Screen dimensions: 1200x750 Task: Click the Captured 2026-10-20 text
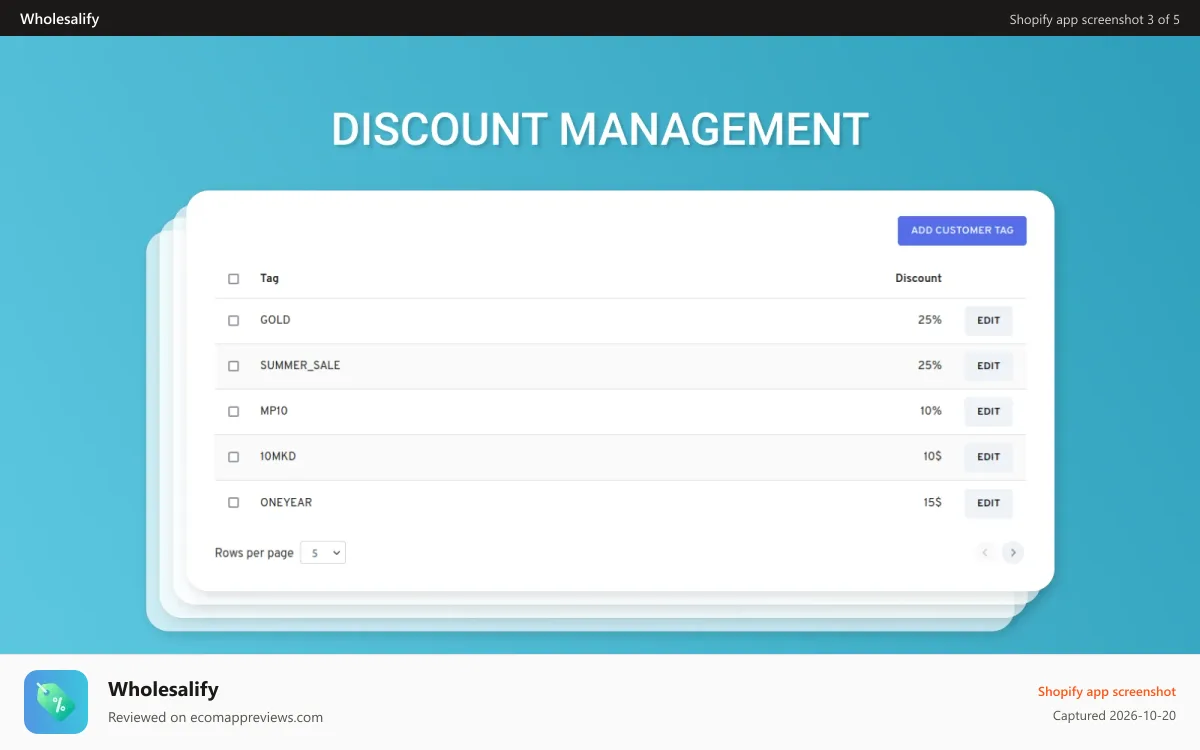pyautogui.click(x=1114, y=716)
